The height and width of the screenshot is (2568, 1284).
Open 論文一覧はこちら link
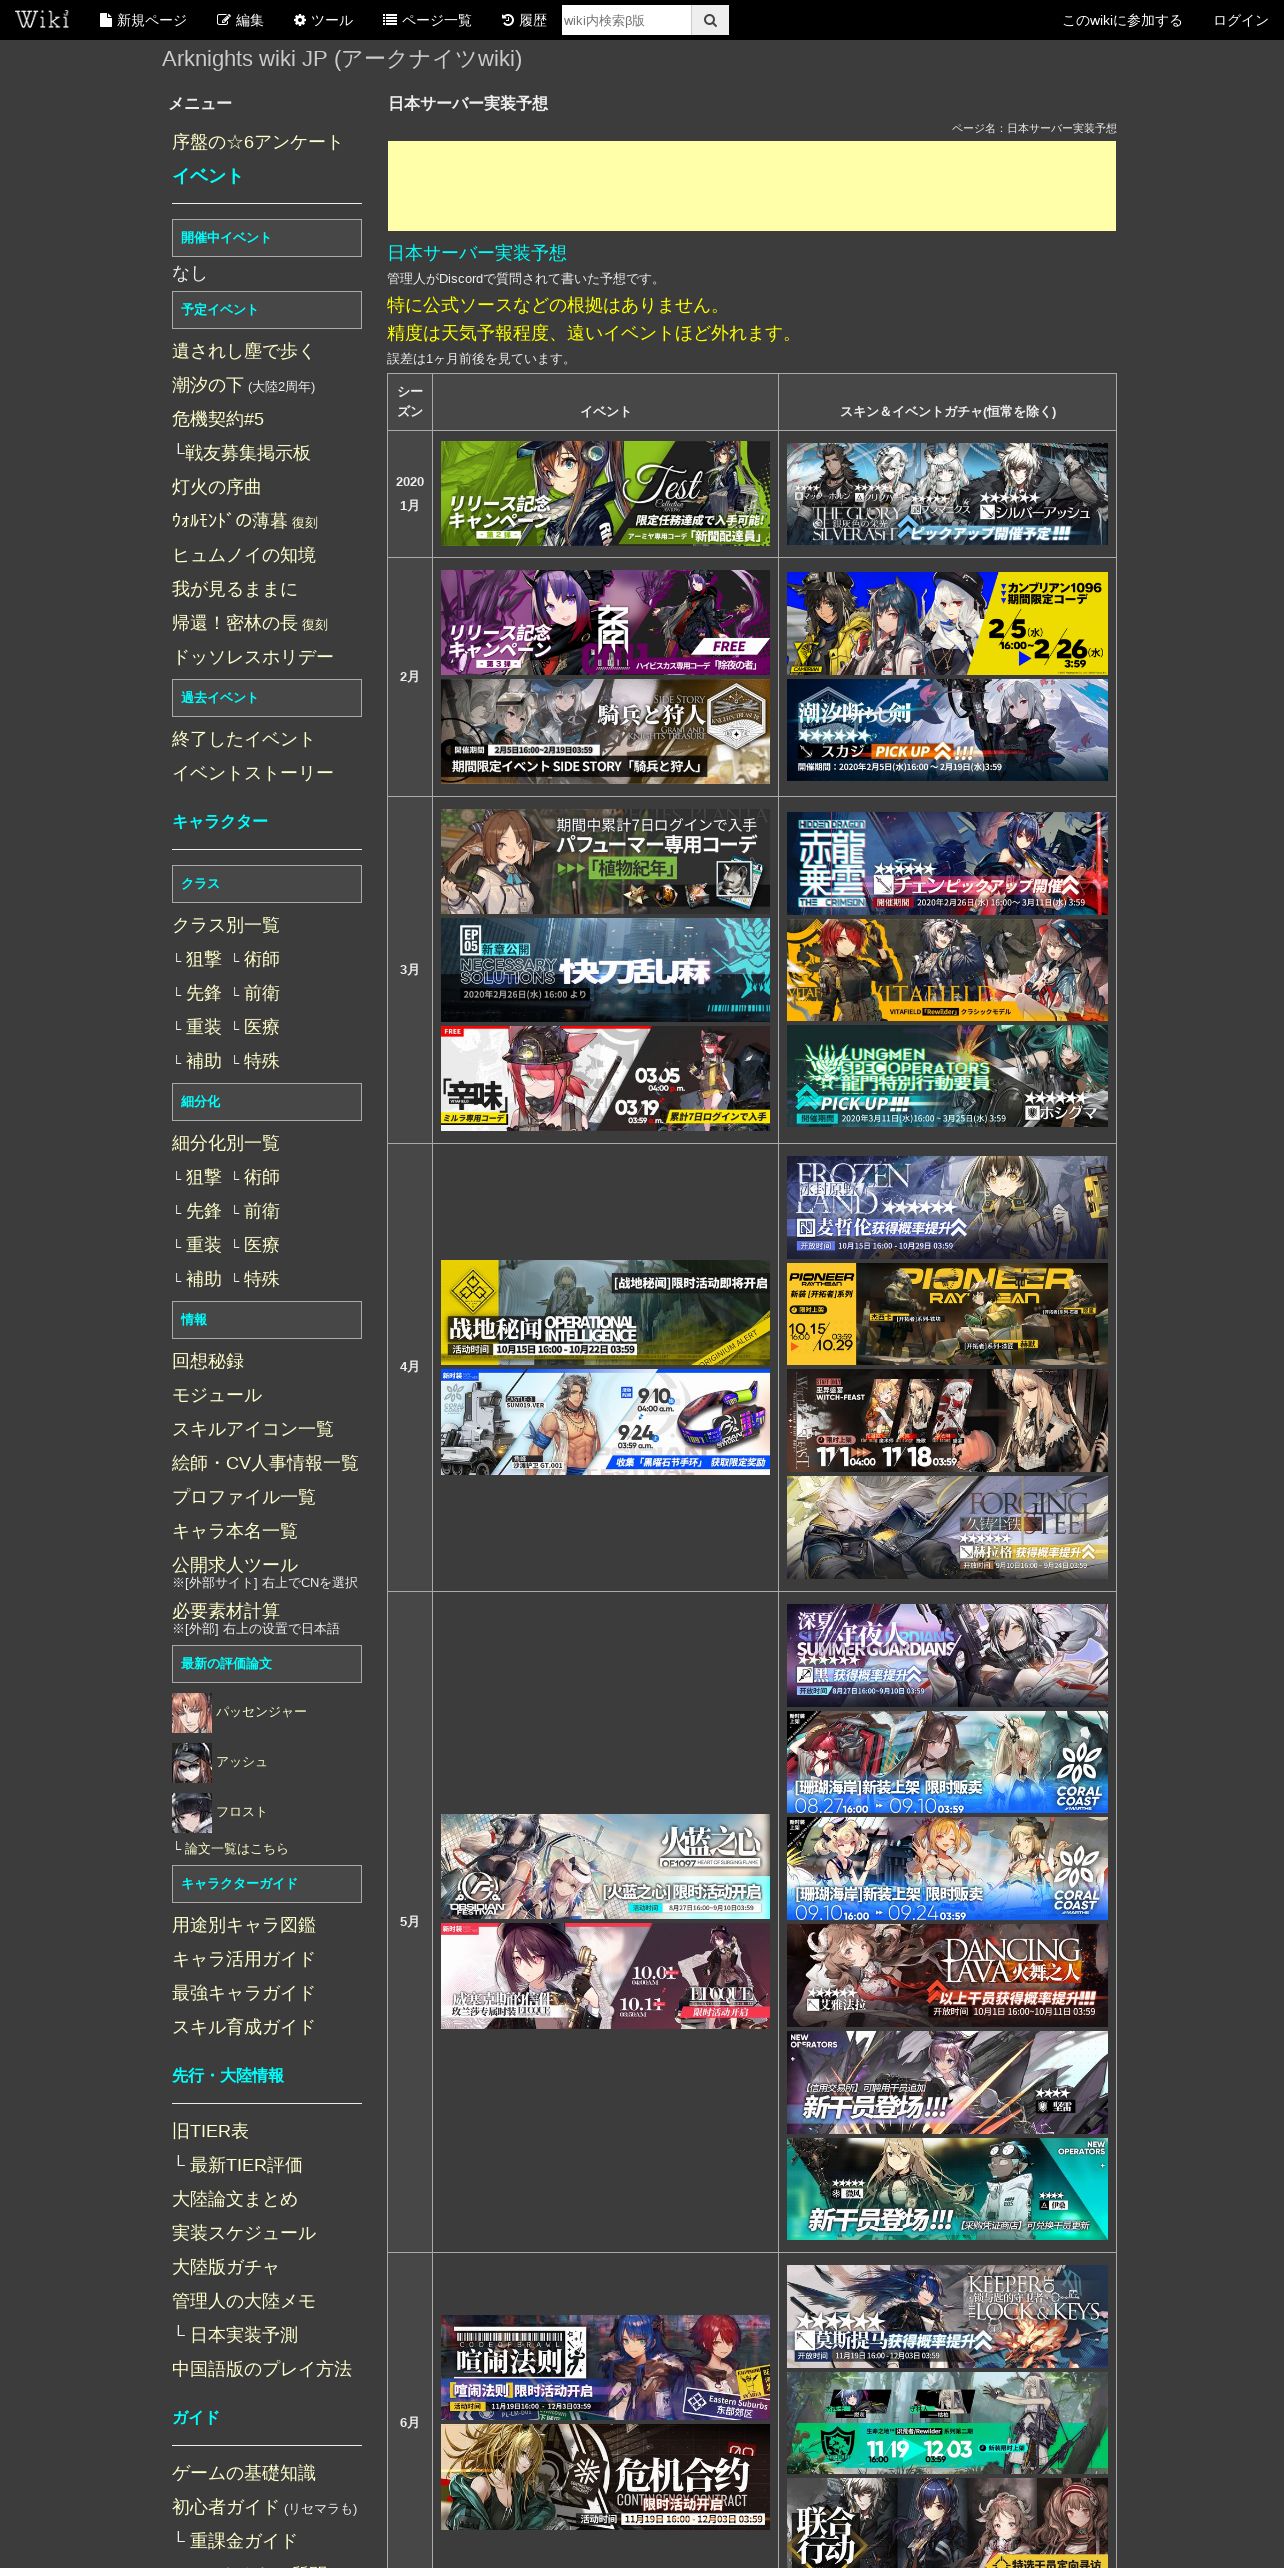236,1849
